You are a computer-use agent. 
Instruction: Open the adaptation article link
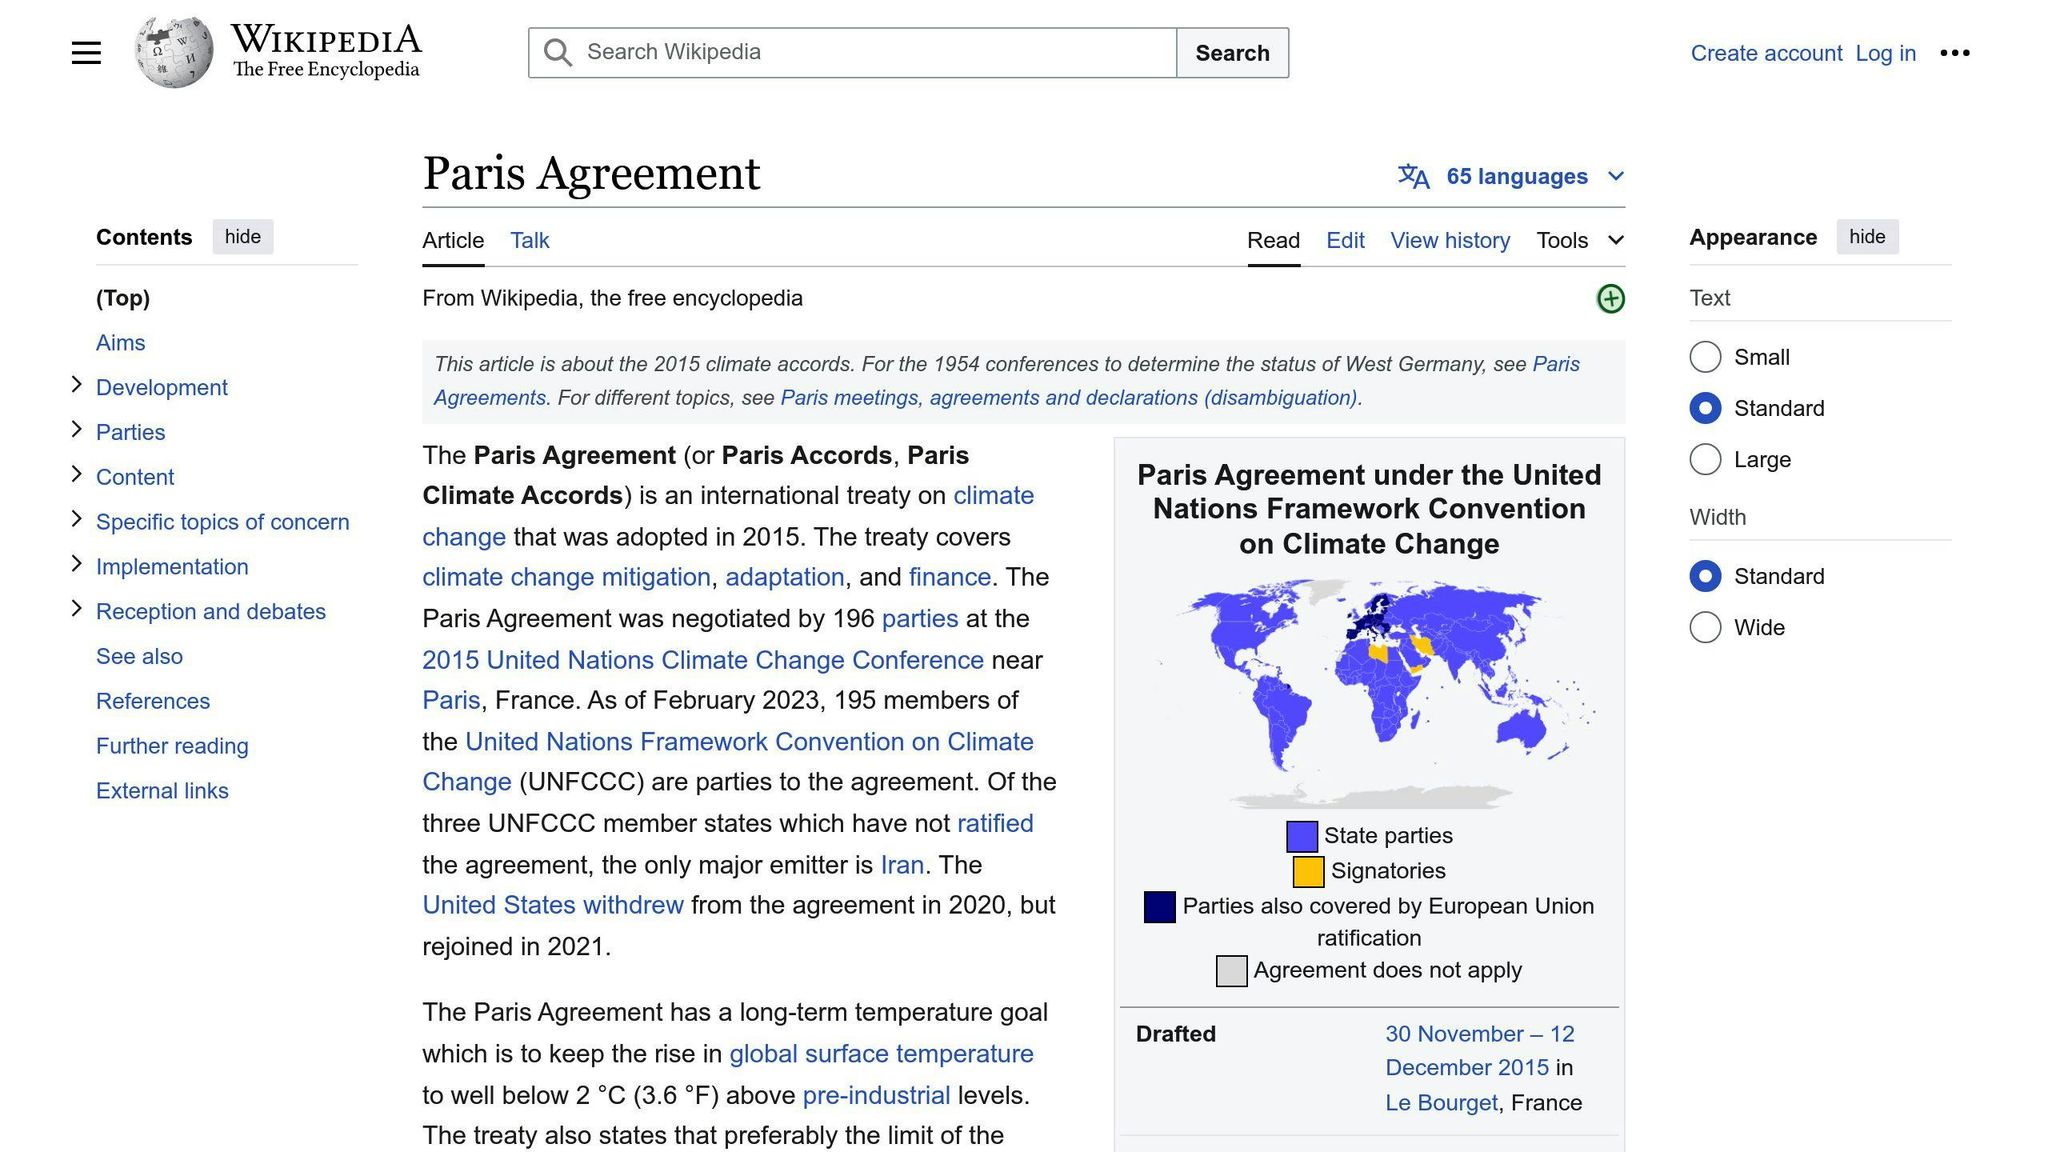tap(785, 577)
